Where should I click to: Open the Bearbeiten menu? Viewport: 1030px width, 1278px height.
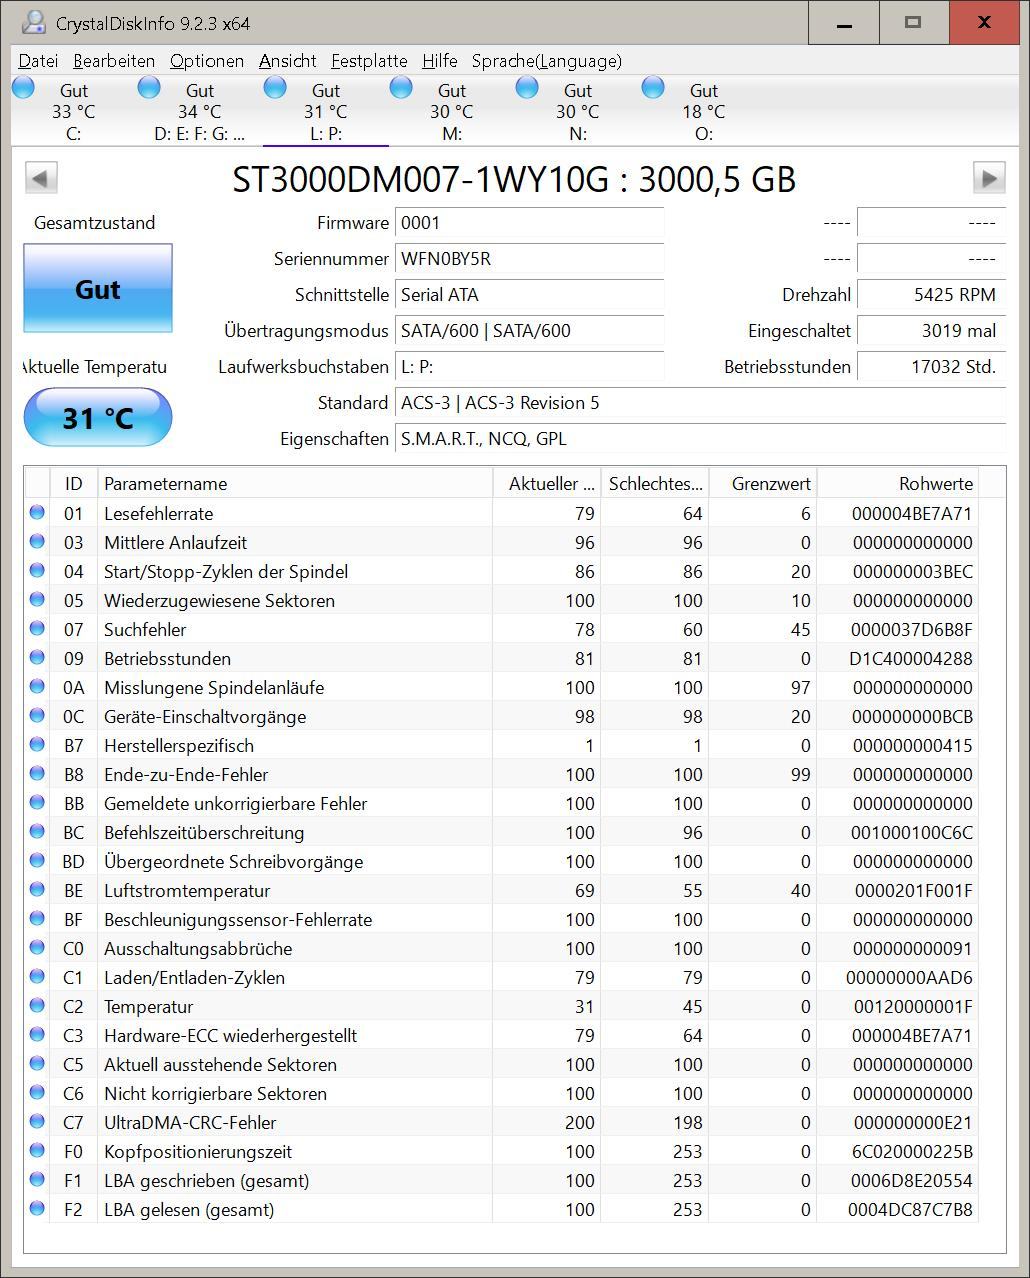pyautogui.click(x=114, y=61)
